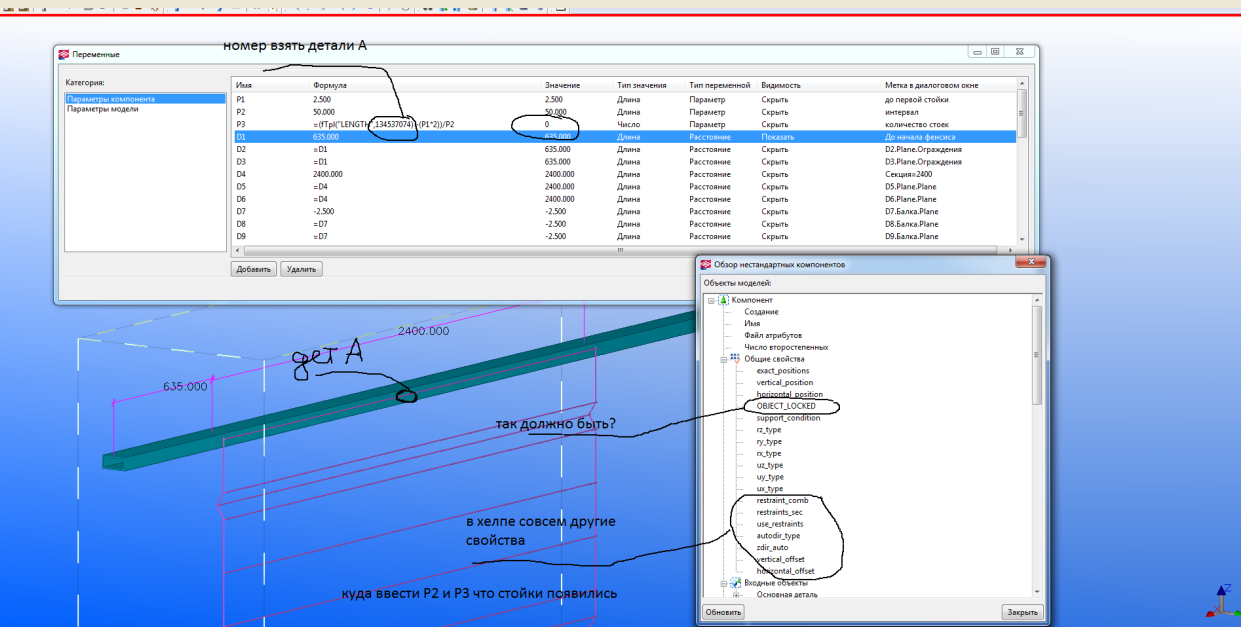The image size is (1241, 641).
Task: Click the XYZ axis gizmo in viewport
Action: (1220, 603)
